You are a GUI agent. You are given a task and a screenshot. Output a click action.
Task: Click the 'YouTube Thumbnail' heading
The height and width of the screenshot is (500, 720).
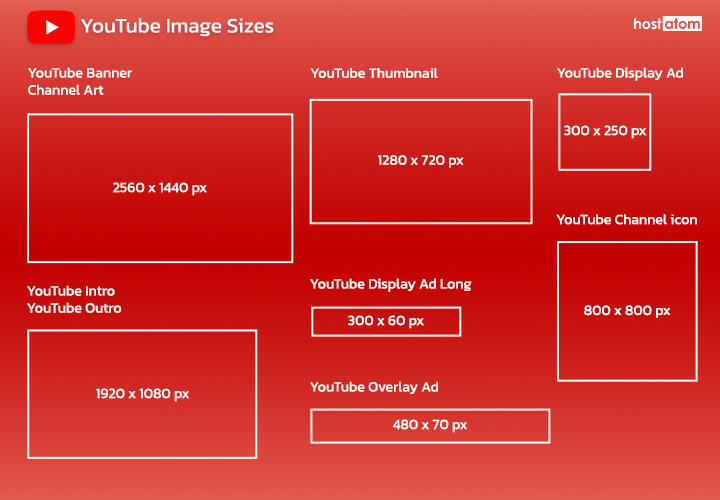pyautogui.click(x=374, y=73)
